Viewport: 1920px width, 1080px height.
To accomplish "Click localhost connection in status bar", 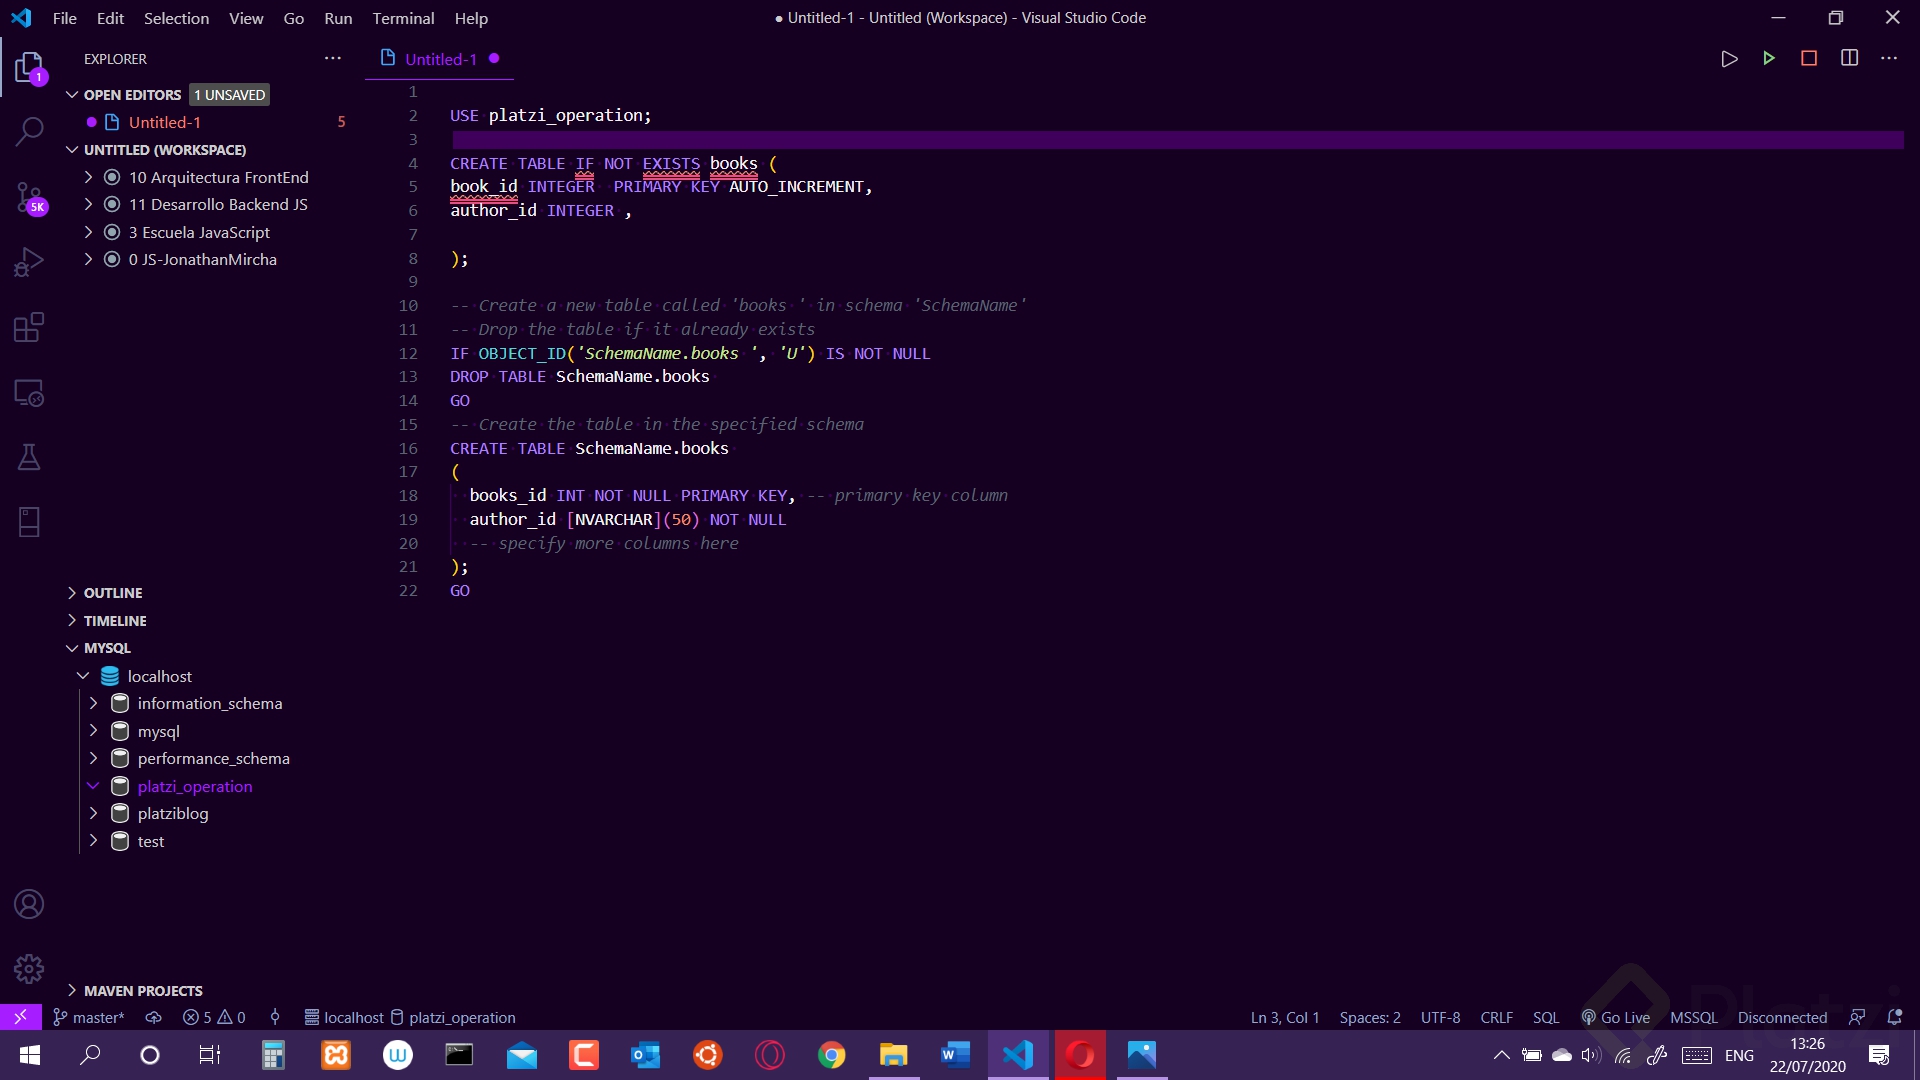I will (x=344, y=1017).
